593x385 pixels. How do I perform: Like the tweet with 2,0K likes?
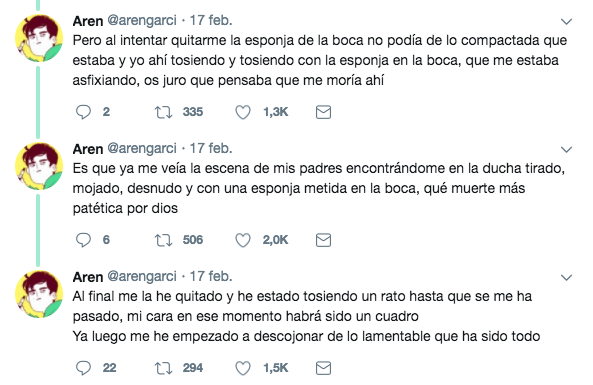click(x=243, y=240)
